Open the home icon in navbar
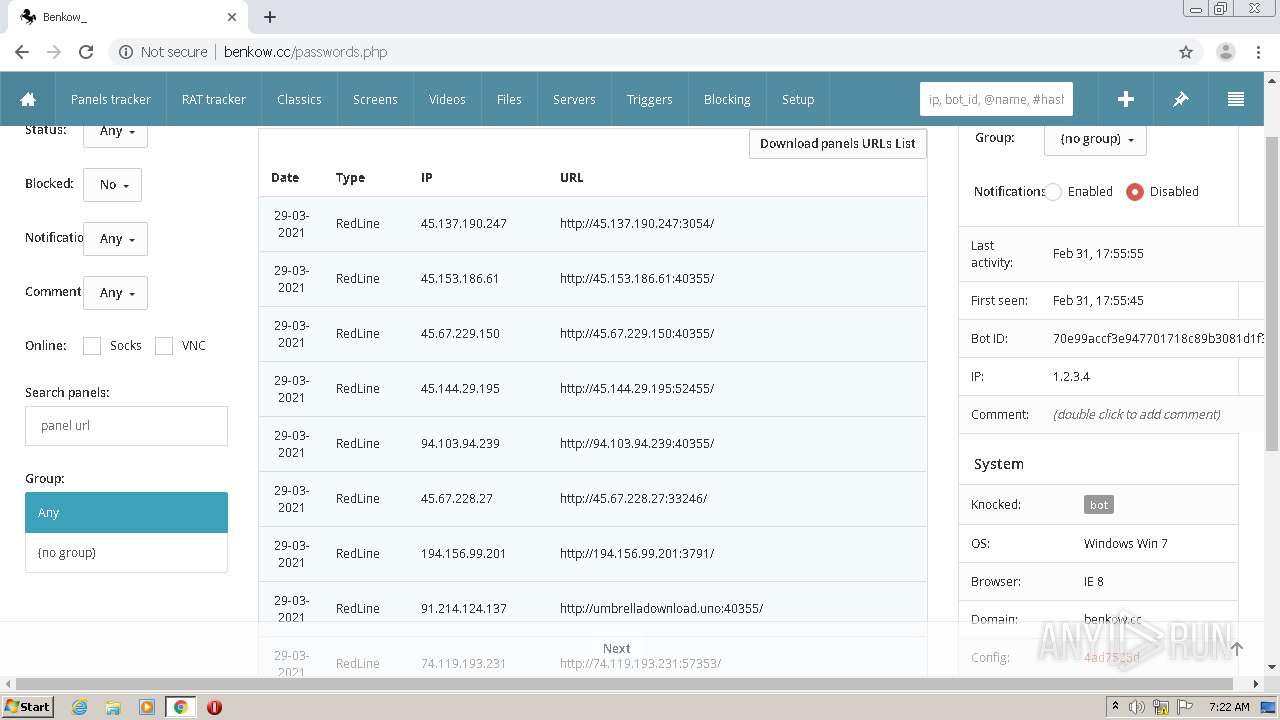 (28, 99)
